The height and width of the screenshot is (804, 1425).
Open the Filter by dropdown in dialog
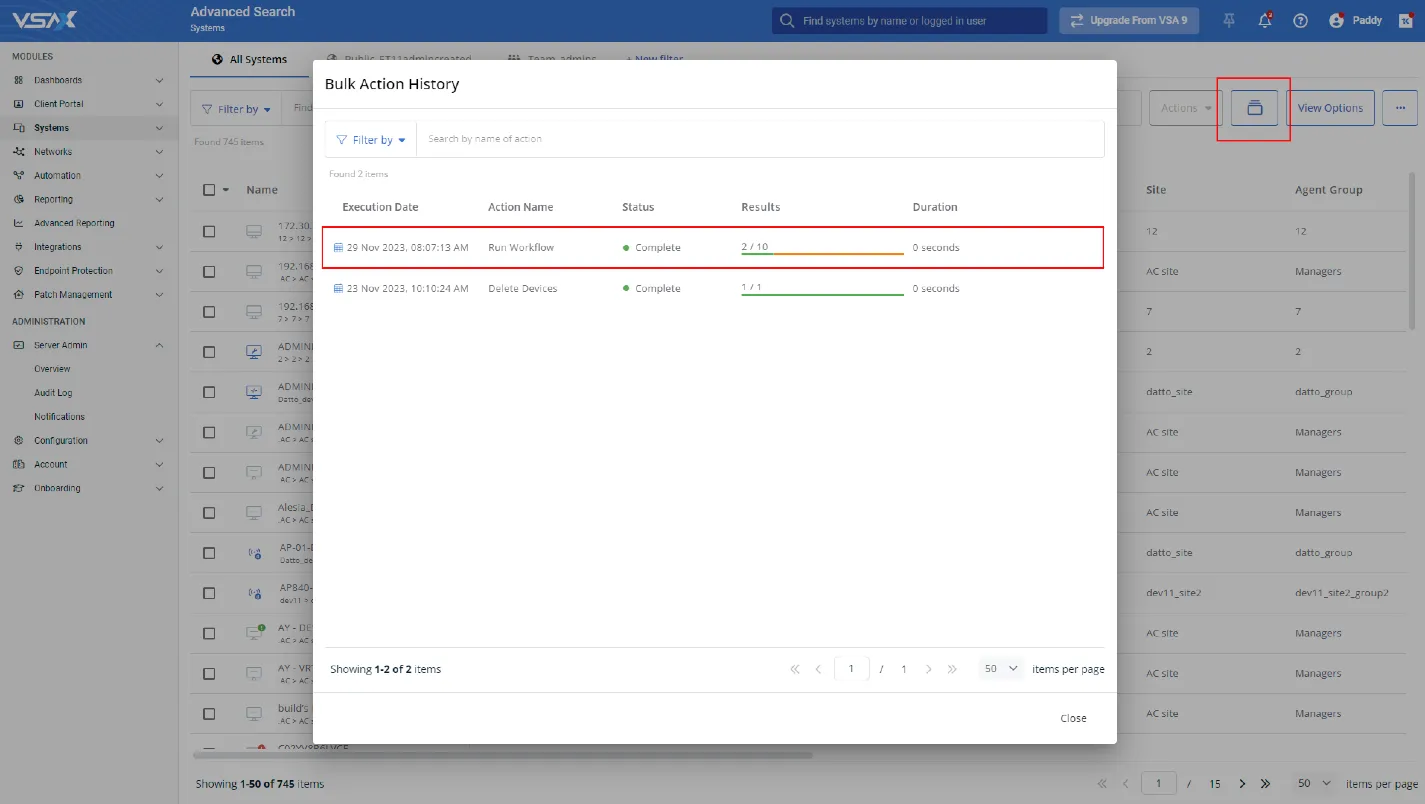click(371, 140)
